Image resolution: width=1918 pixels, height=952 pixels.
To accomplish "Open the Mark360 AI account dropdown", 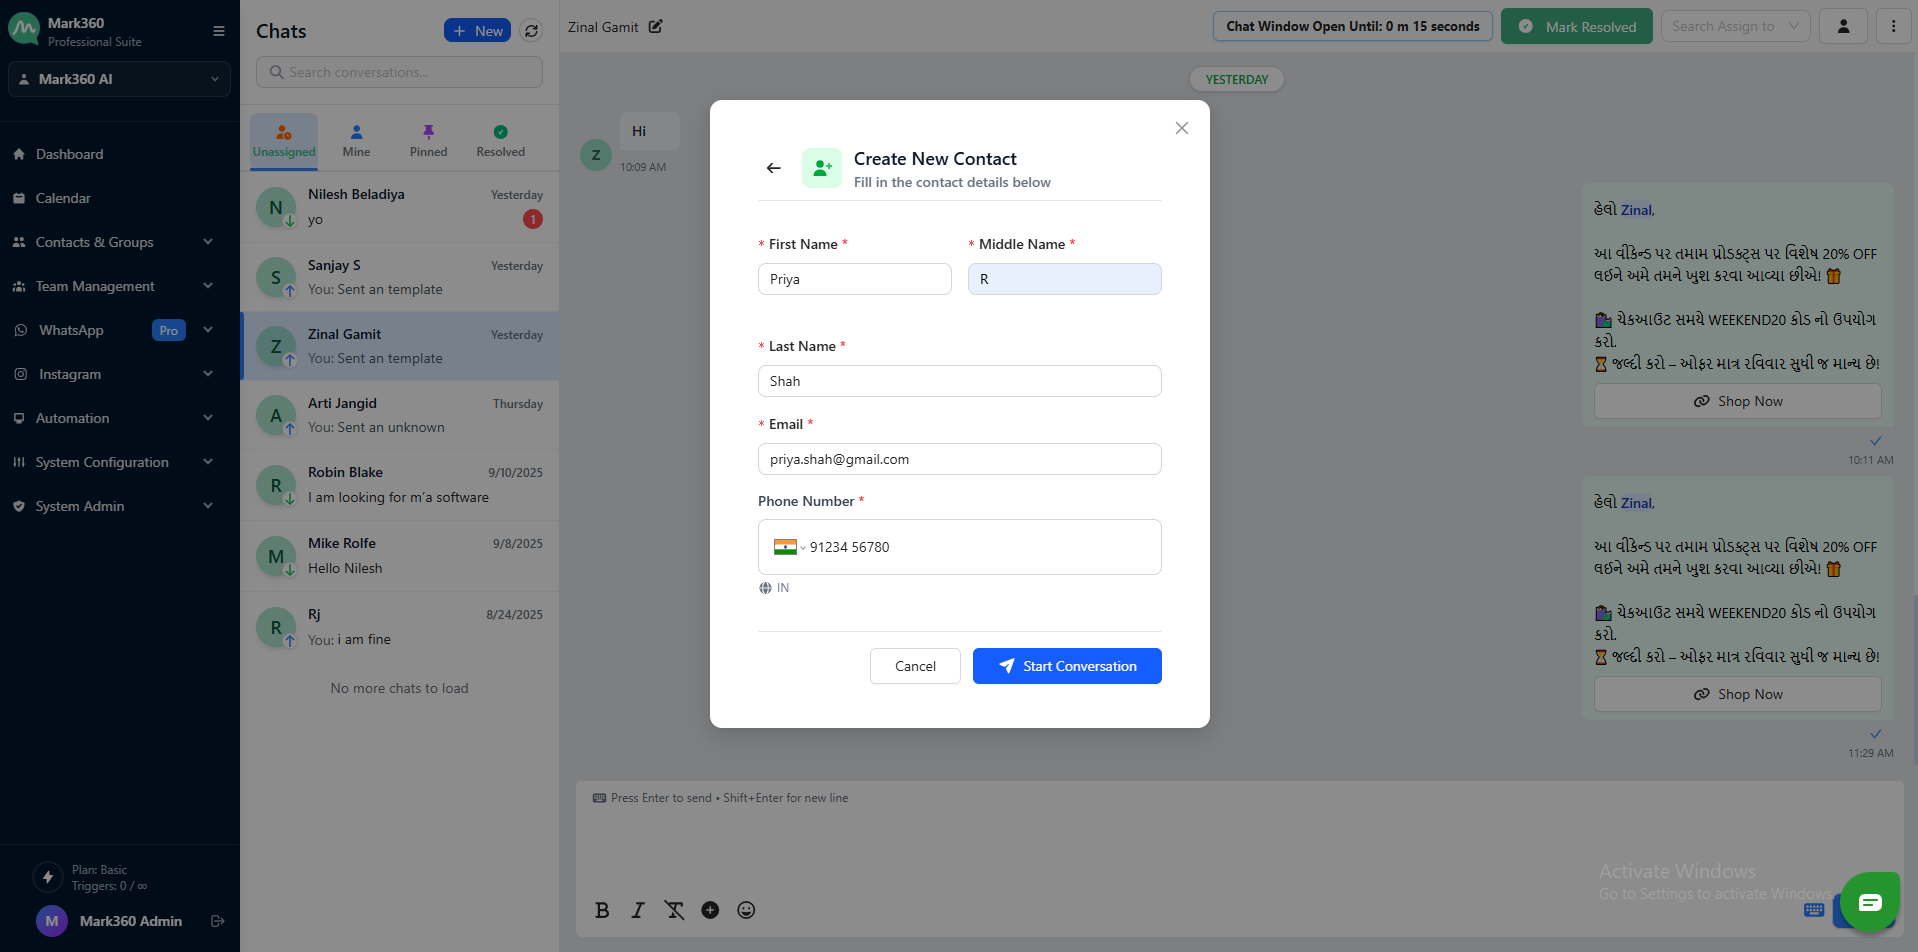I will [x=119, y=79].
